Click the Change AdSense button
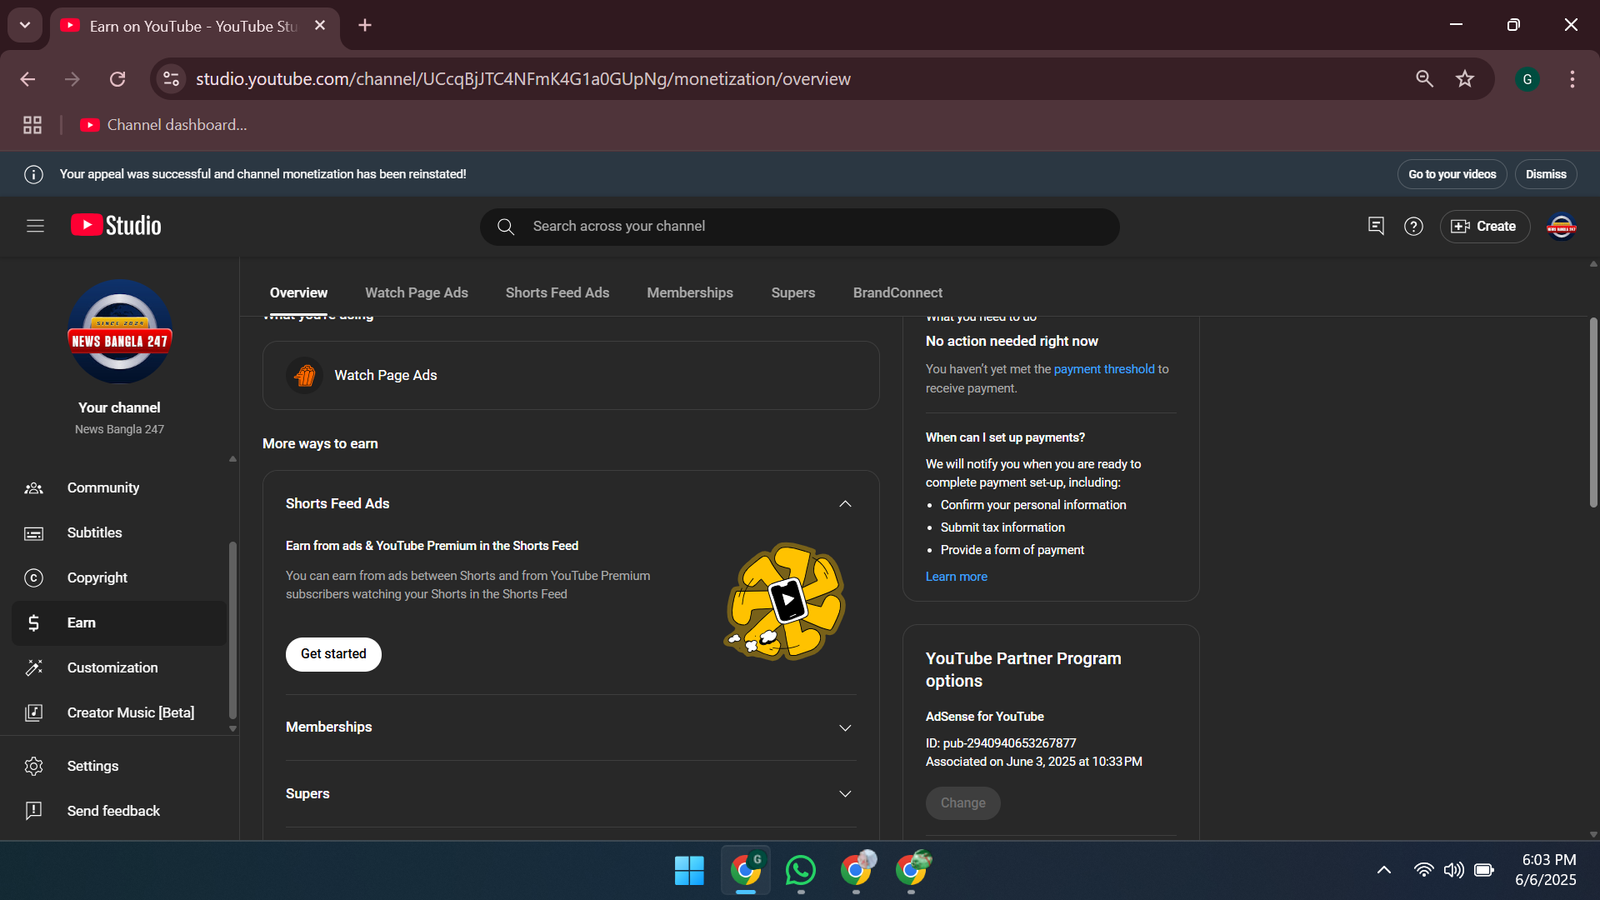 963,803
